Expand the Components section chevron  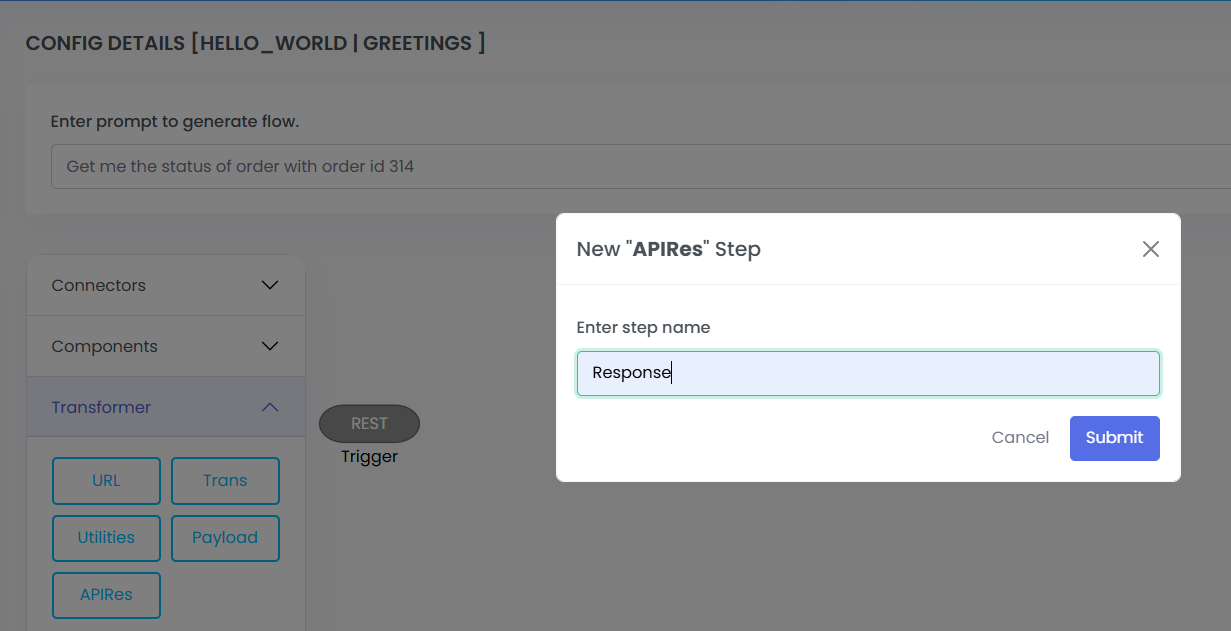(269, 346)
